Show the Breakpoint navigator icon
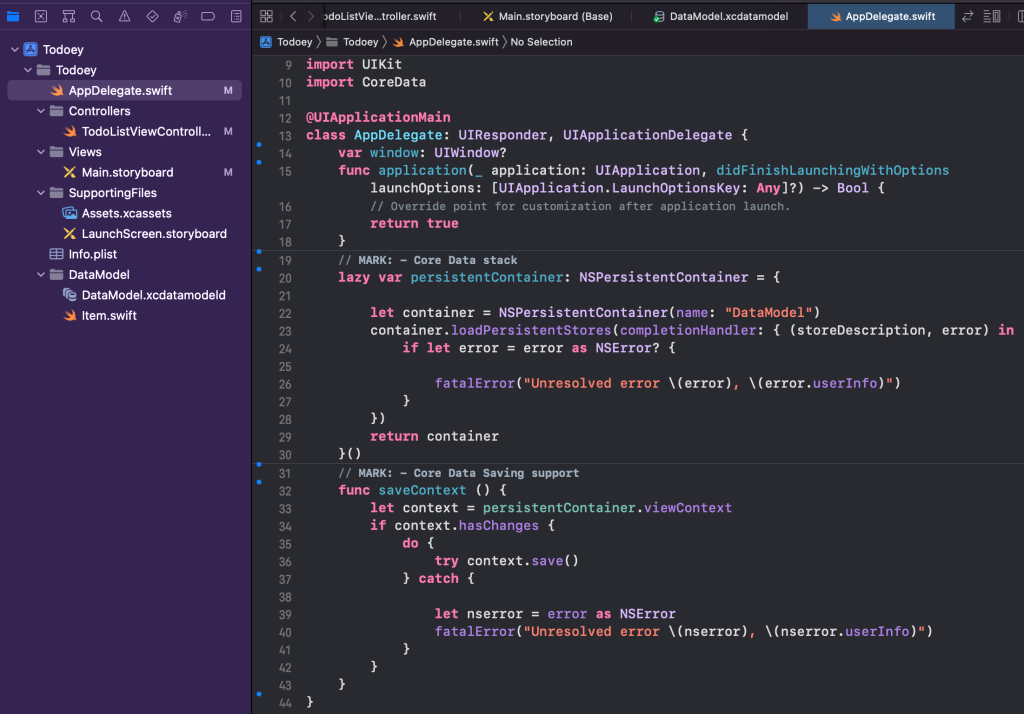This screenshot has width=1024, height=714. [207, 16]
